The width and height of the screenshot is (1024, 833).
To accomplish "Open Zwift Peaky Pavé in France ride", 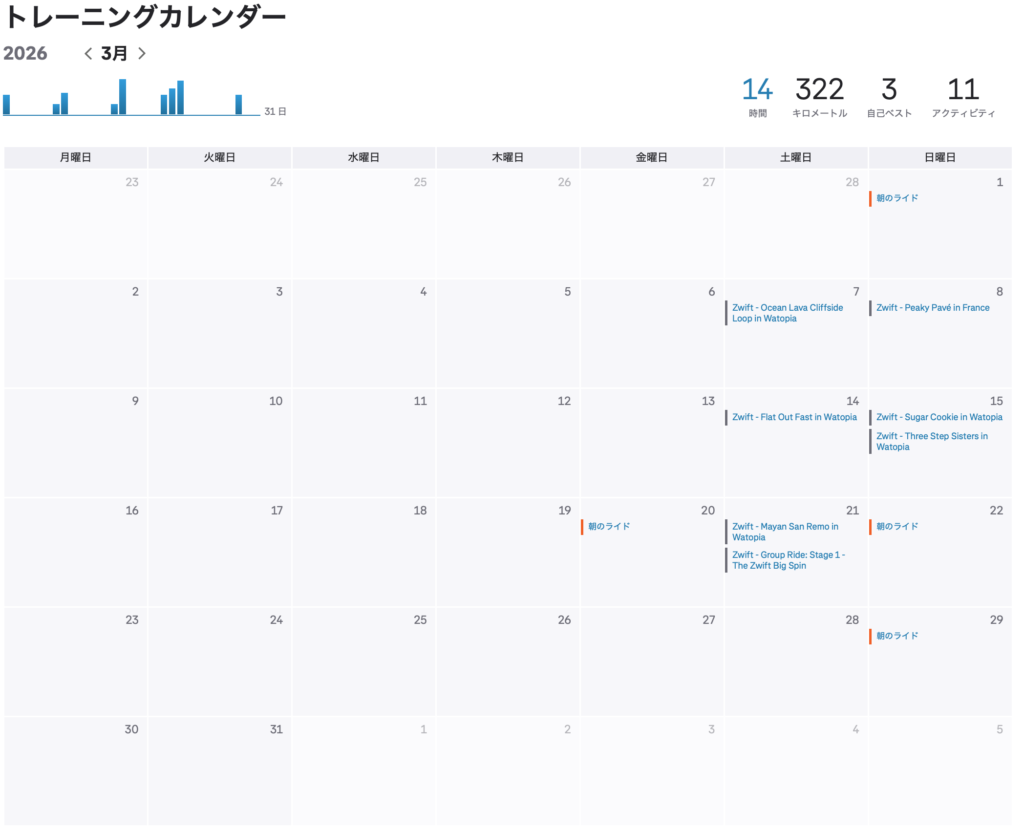I will click(932, 308).
